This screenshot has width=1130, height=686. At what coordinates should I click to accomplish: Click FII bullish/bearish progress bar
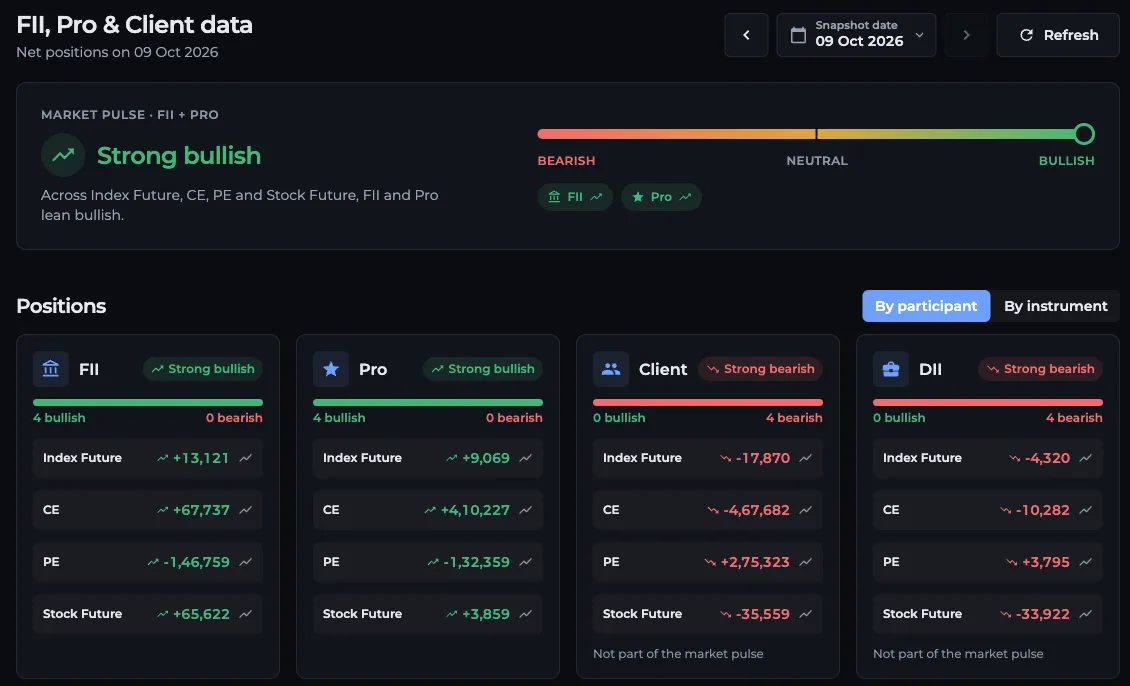tap(148, 403)
